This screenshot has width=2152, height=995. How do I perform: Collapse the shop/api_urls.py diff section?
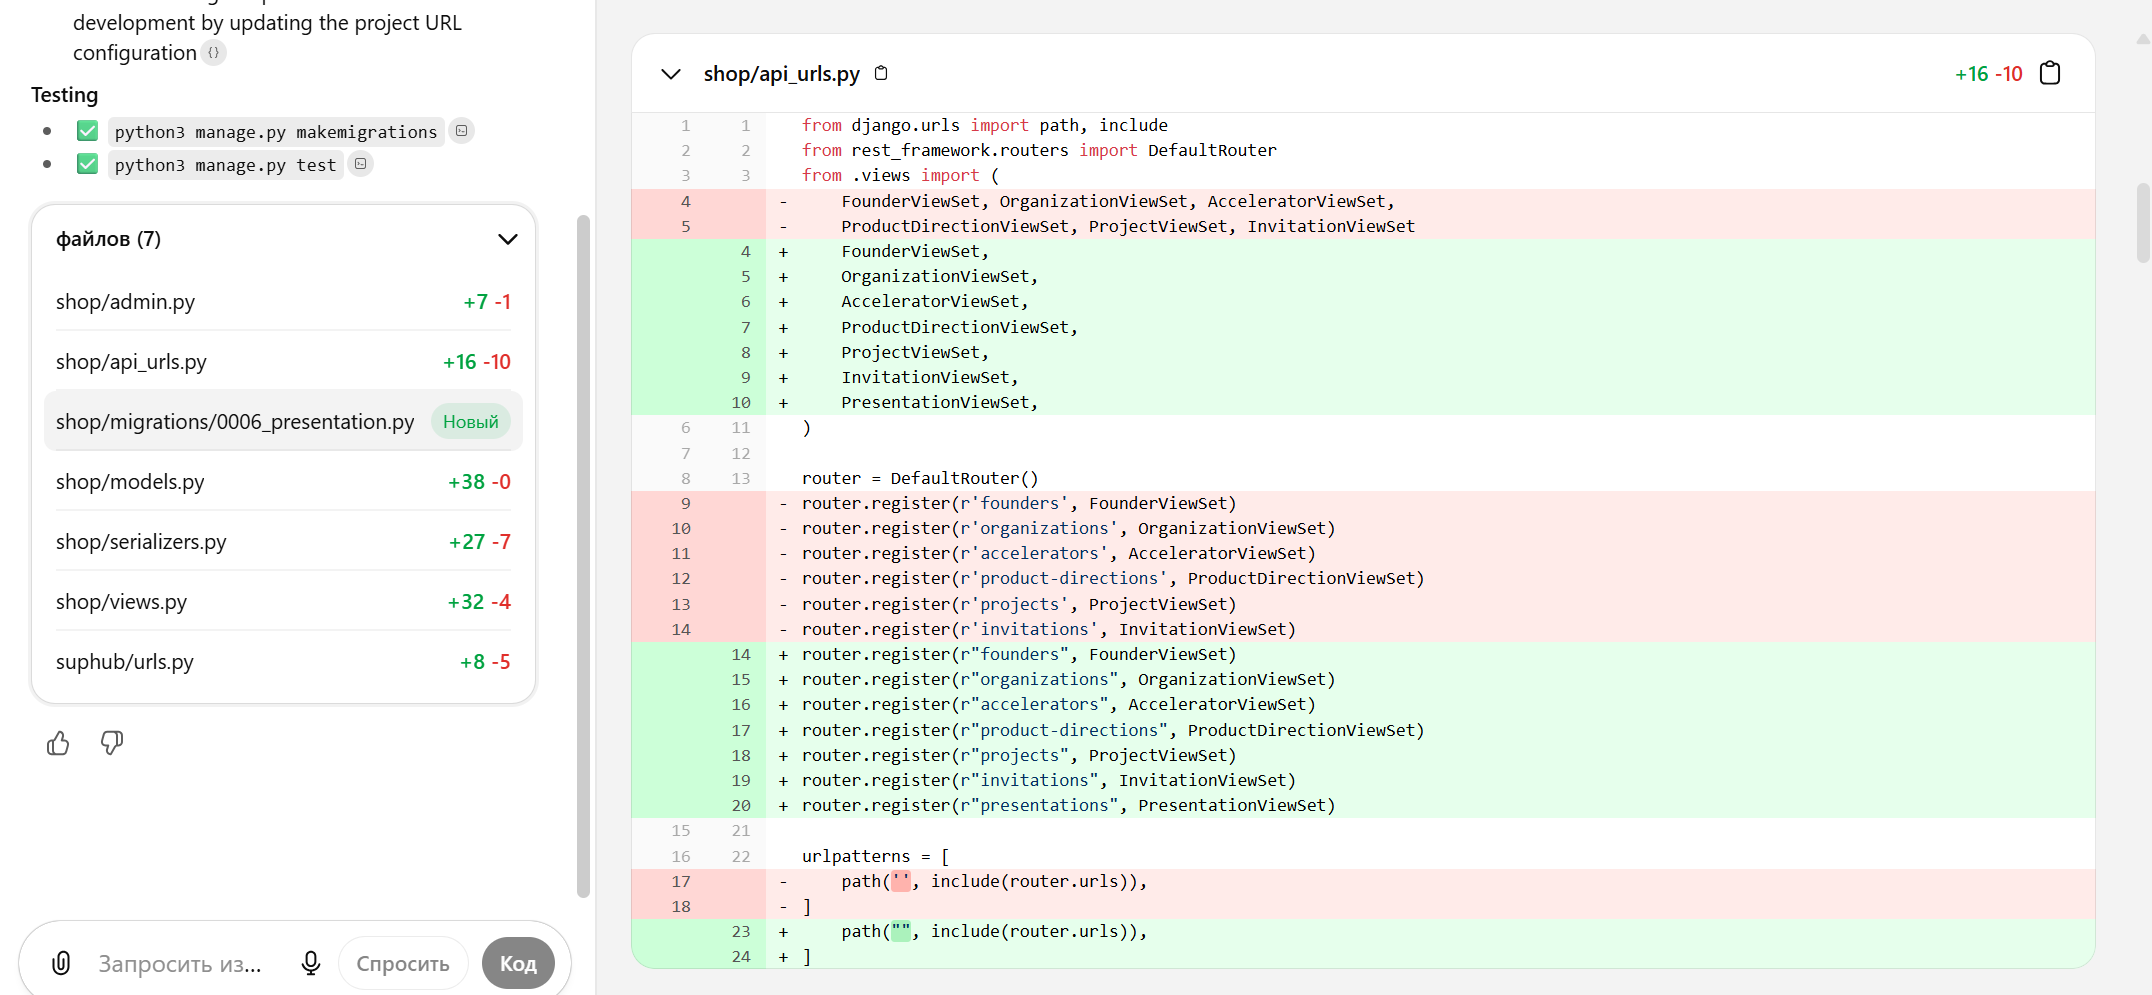pos(671,74)
